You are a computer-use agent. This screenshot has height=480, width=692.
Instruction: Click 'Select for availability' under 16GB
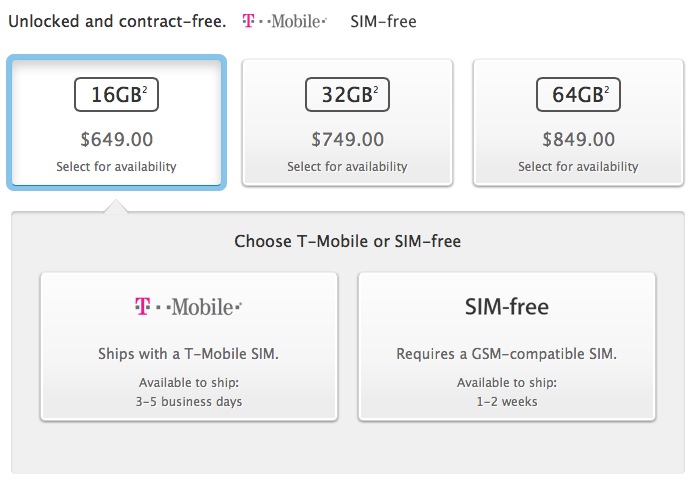[117, 167]
